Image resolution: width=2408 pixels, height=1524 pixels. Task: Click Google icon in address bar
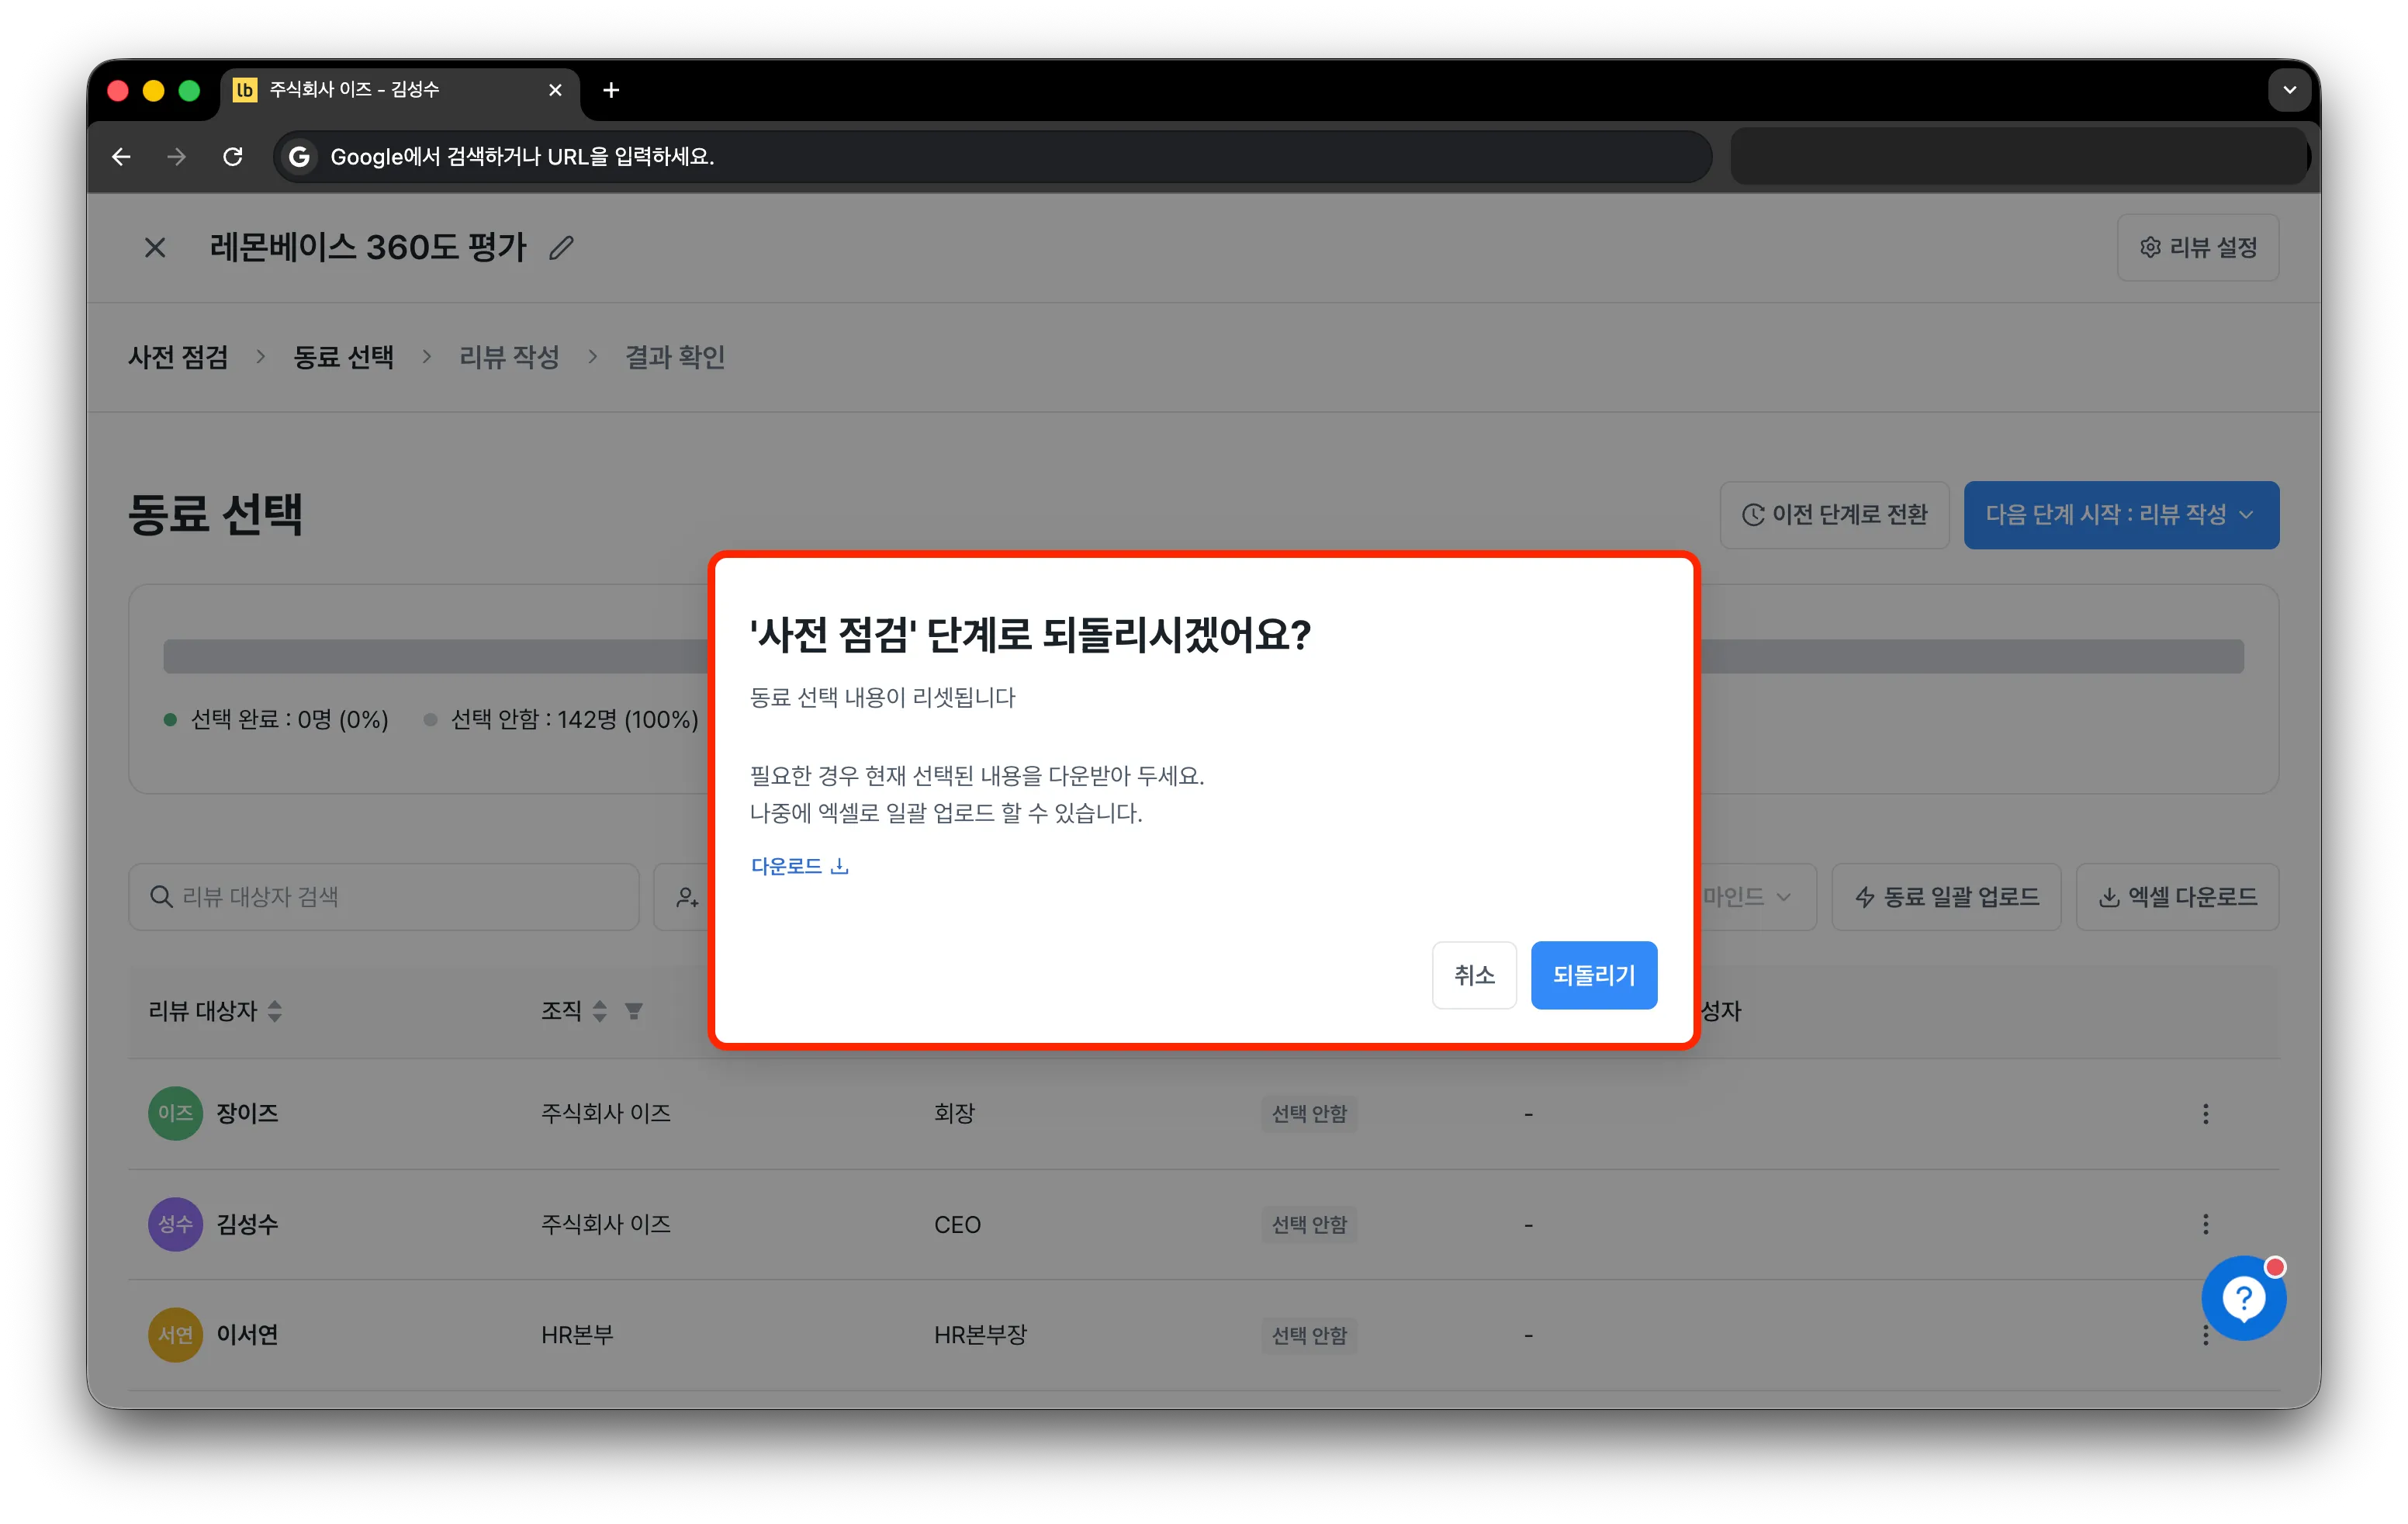pos(299,156)
